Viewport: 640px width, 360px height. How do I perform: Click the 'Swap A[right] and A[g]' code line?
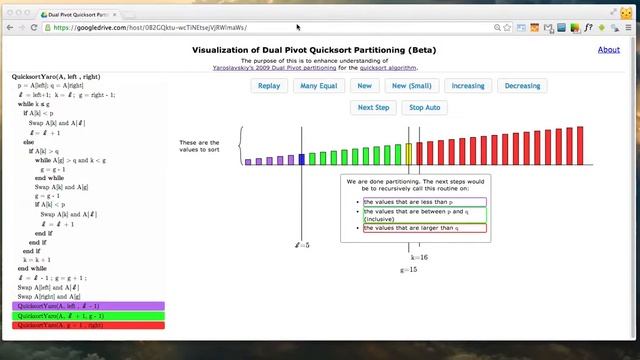click(49, 297)
